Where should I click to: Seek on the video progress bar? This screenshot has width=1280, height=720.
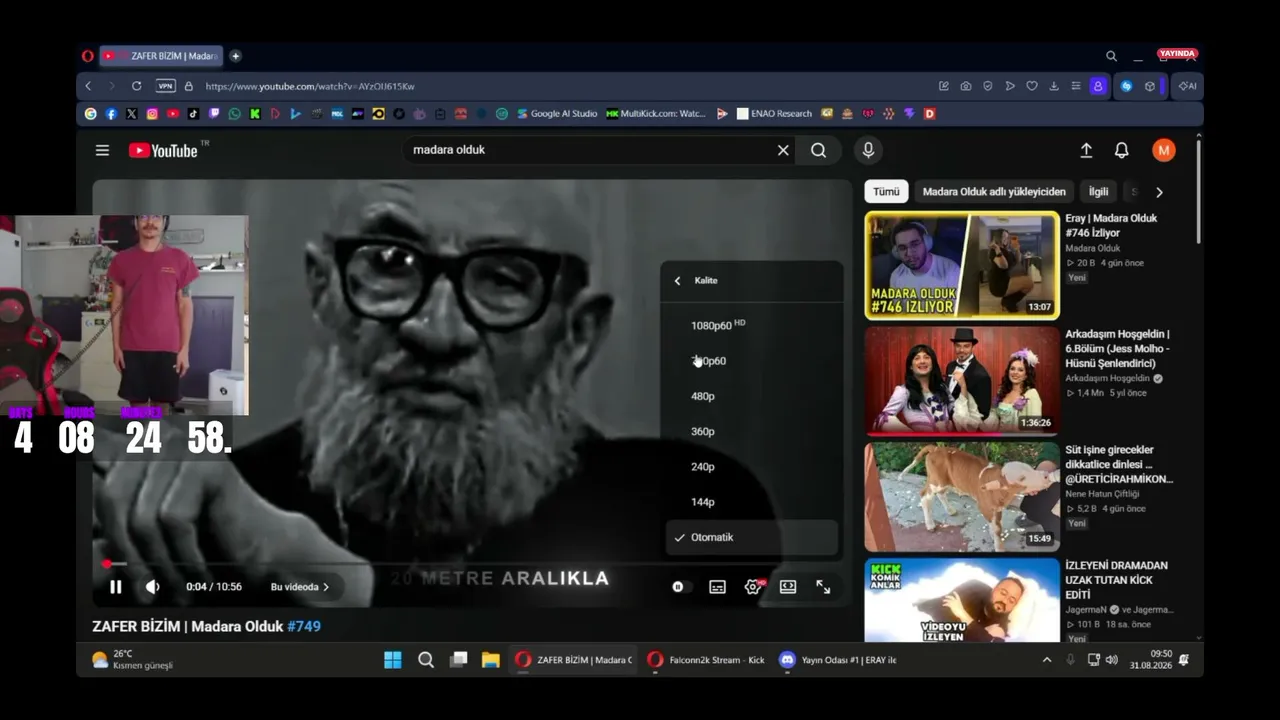tap(470, 564)
